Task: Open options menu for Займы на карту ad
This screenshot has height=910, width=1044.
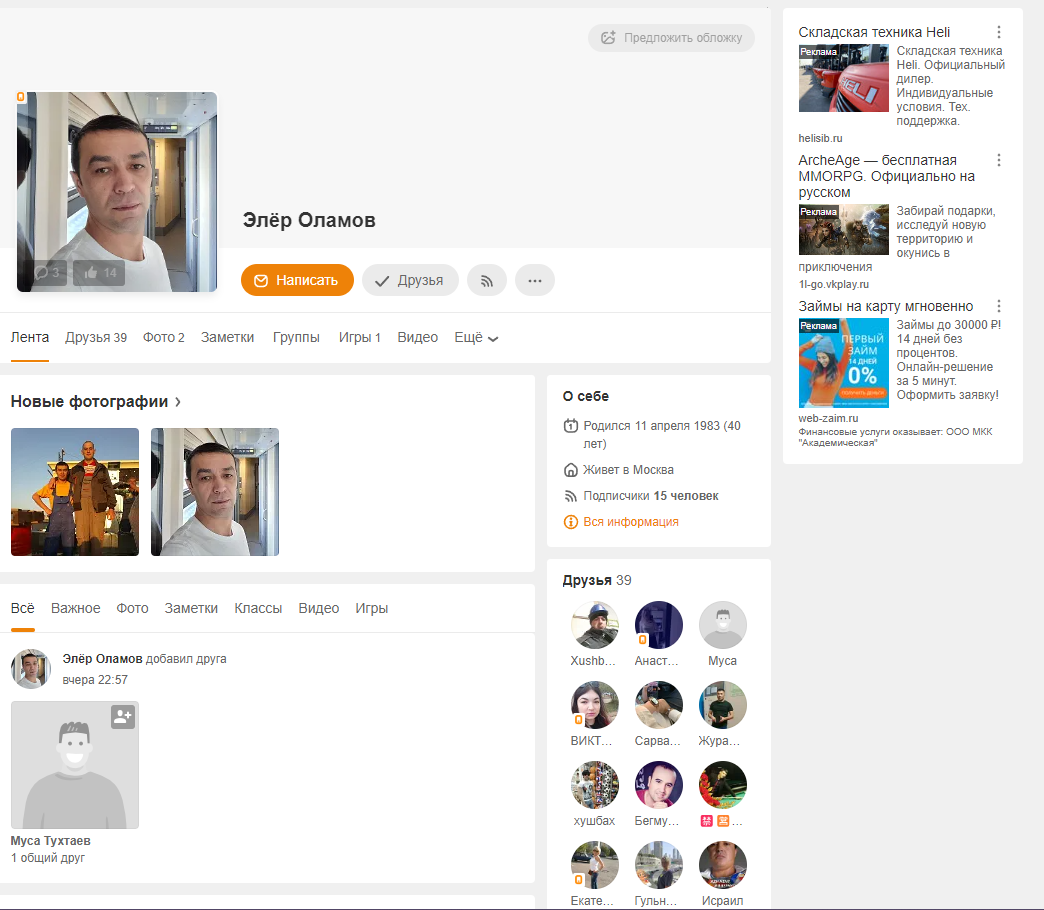Action: 998,306
